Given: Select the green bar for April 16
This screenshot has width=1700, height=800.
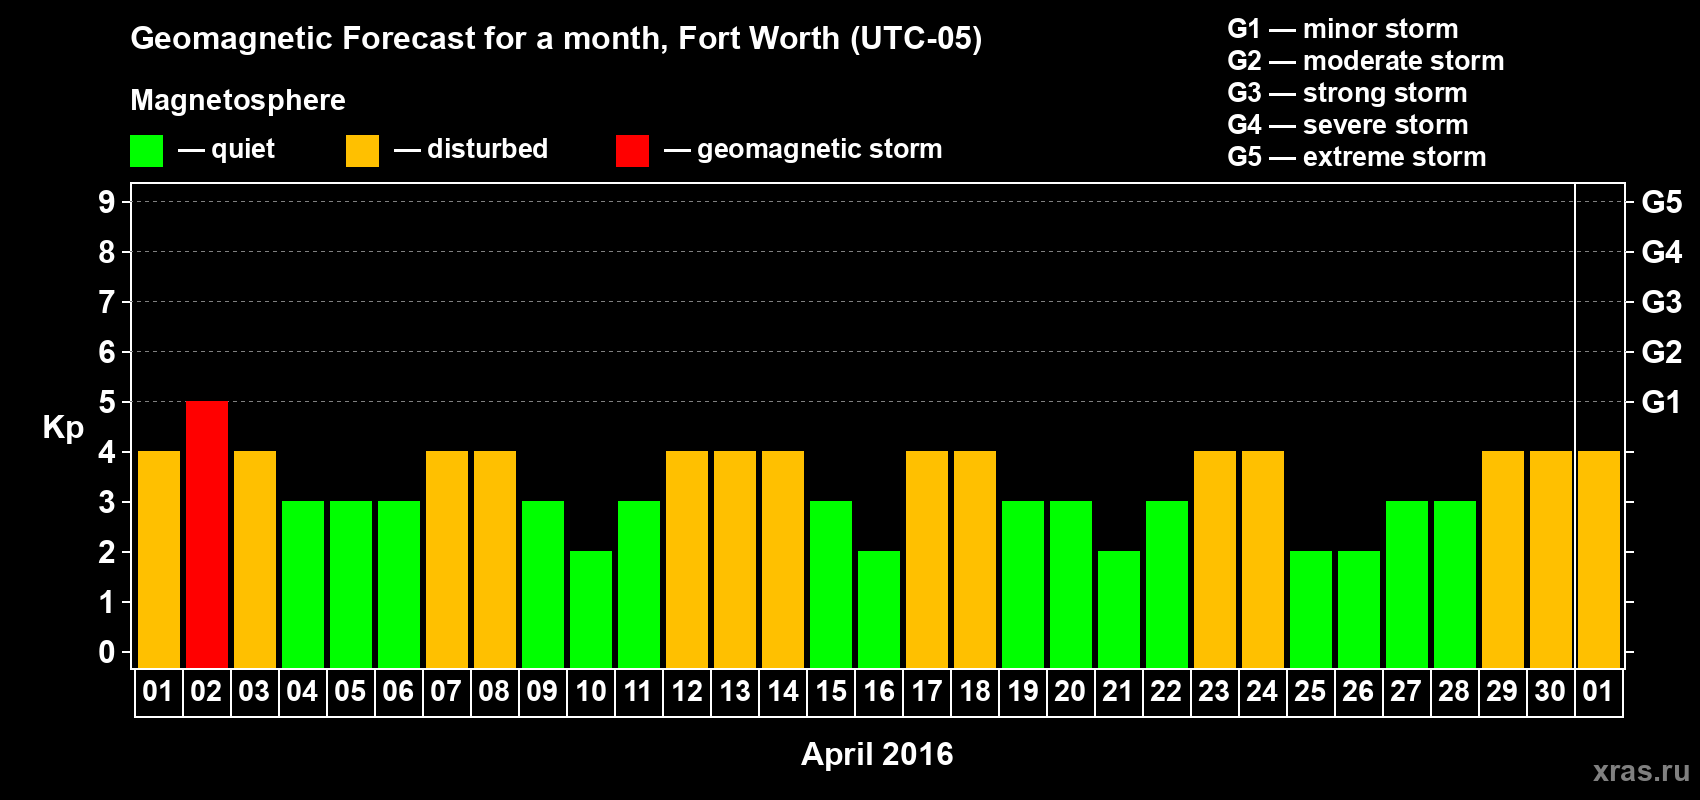Looking at the screenshot, I should (x=879, y=609).
